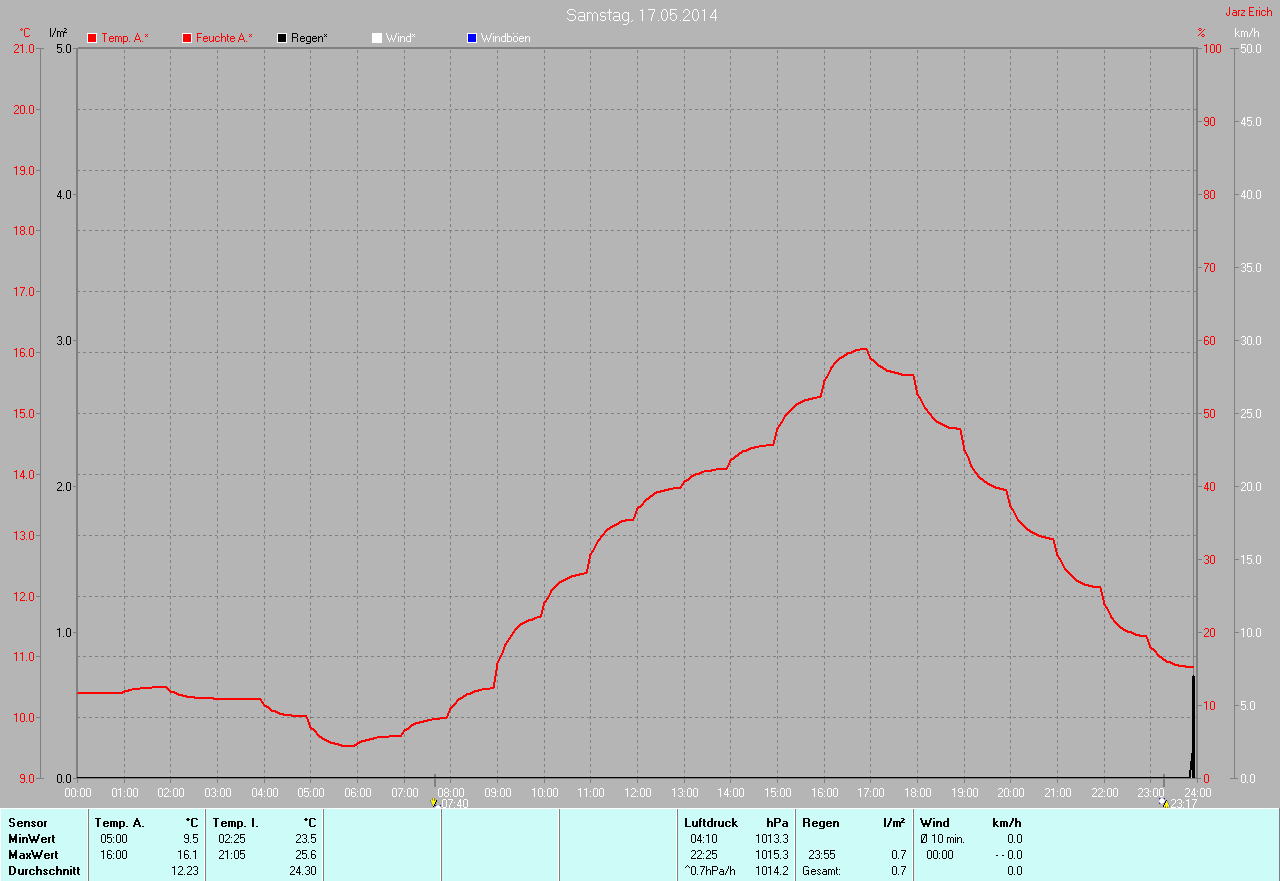Click the red swatch beside Temp. A.*

[x=92, y=38]
